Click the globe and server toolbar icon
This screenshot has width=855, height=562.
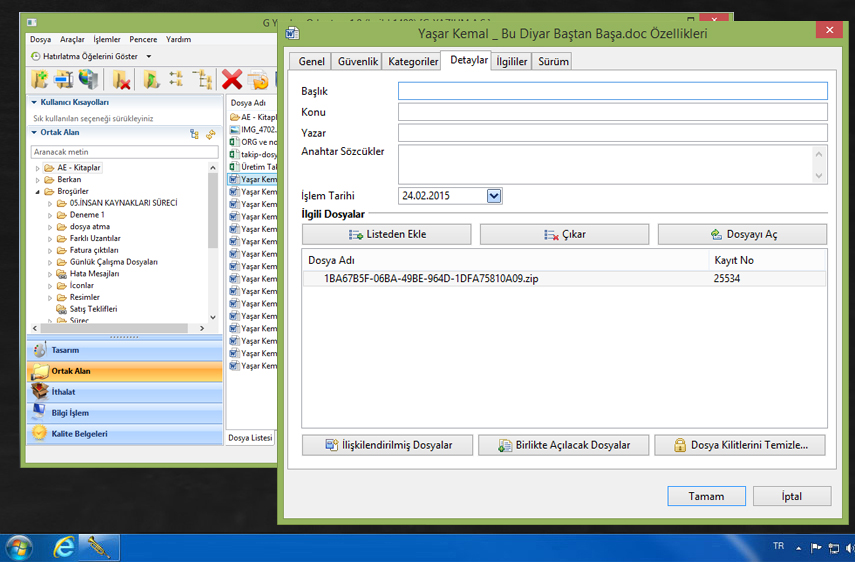[90, 80]
